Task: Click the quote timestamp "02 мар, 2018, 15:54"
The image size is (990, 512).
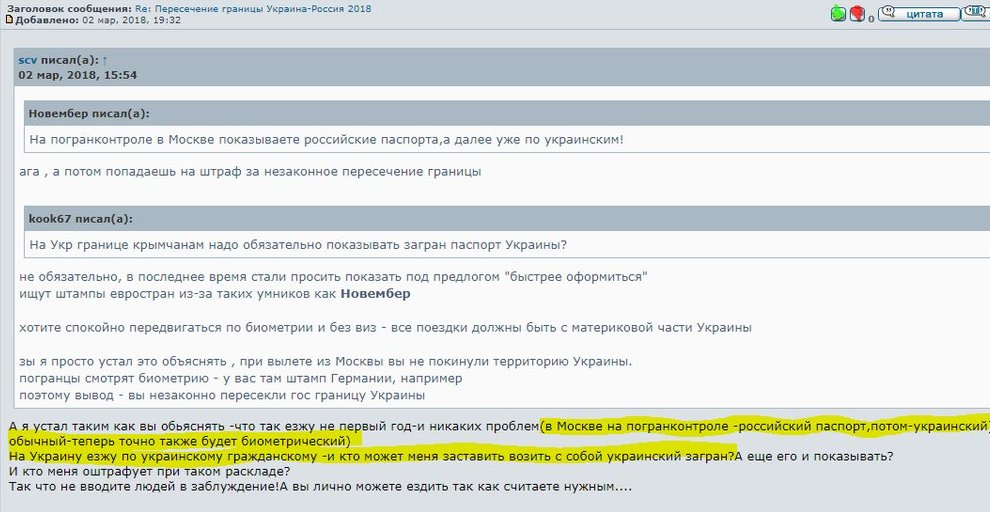Action: [78, 75]
